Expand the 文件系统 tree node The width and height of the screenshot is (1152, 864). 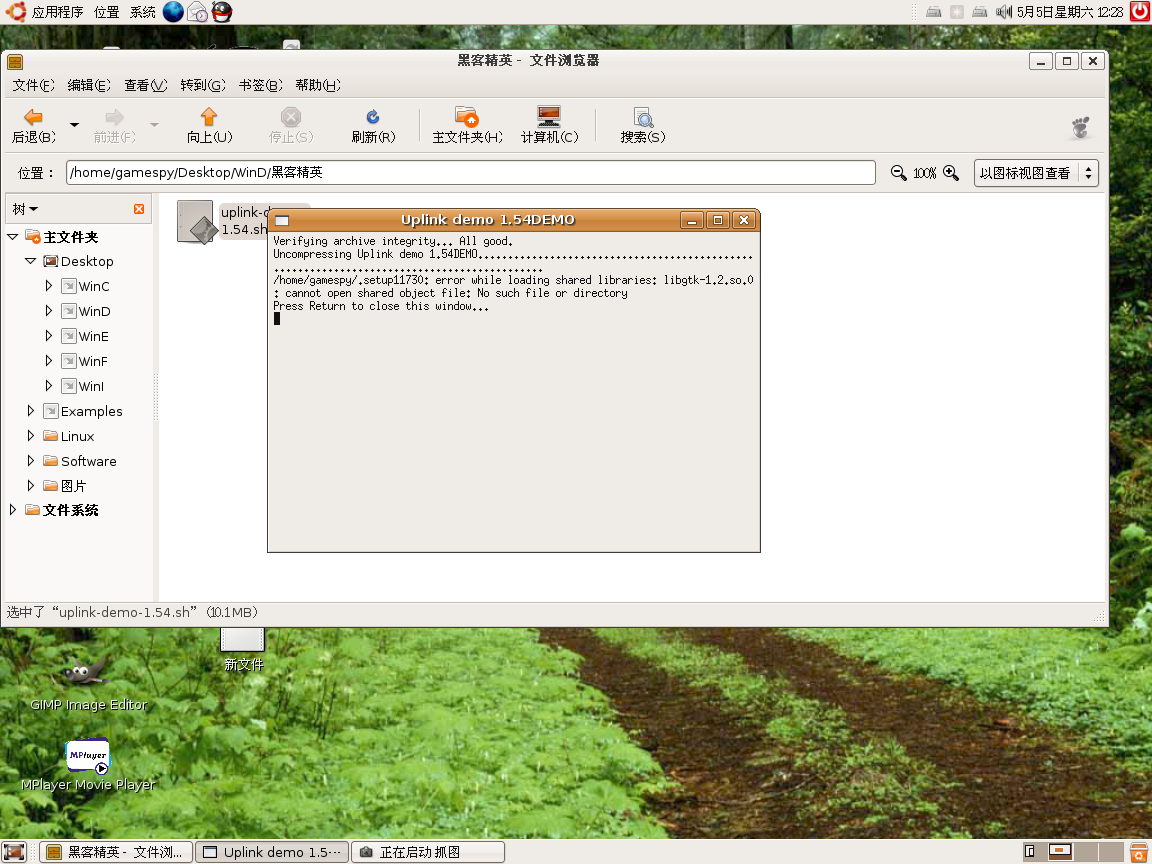(13, 510)
